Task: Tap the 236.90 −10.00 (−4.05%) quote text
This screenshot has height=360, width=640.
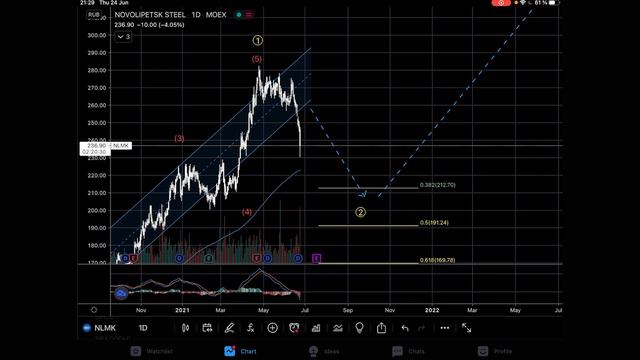Action: click(149, 25)
